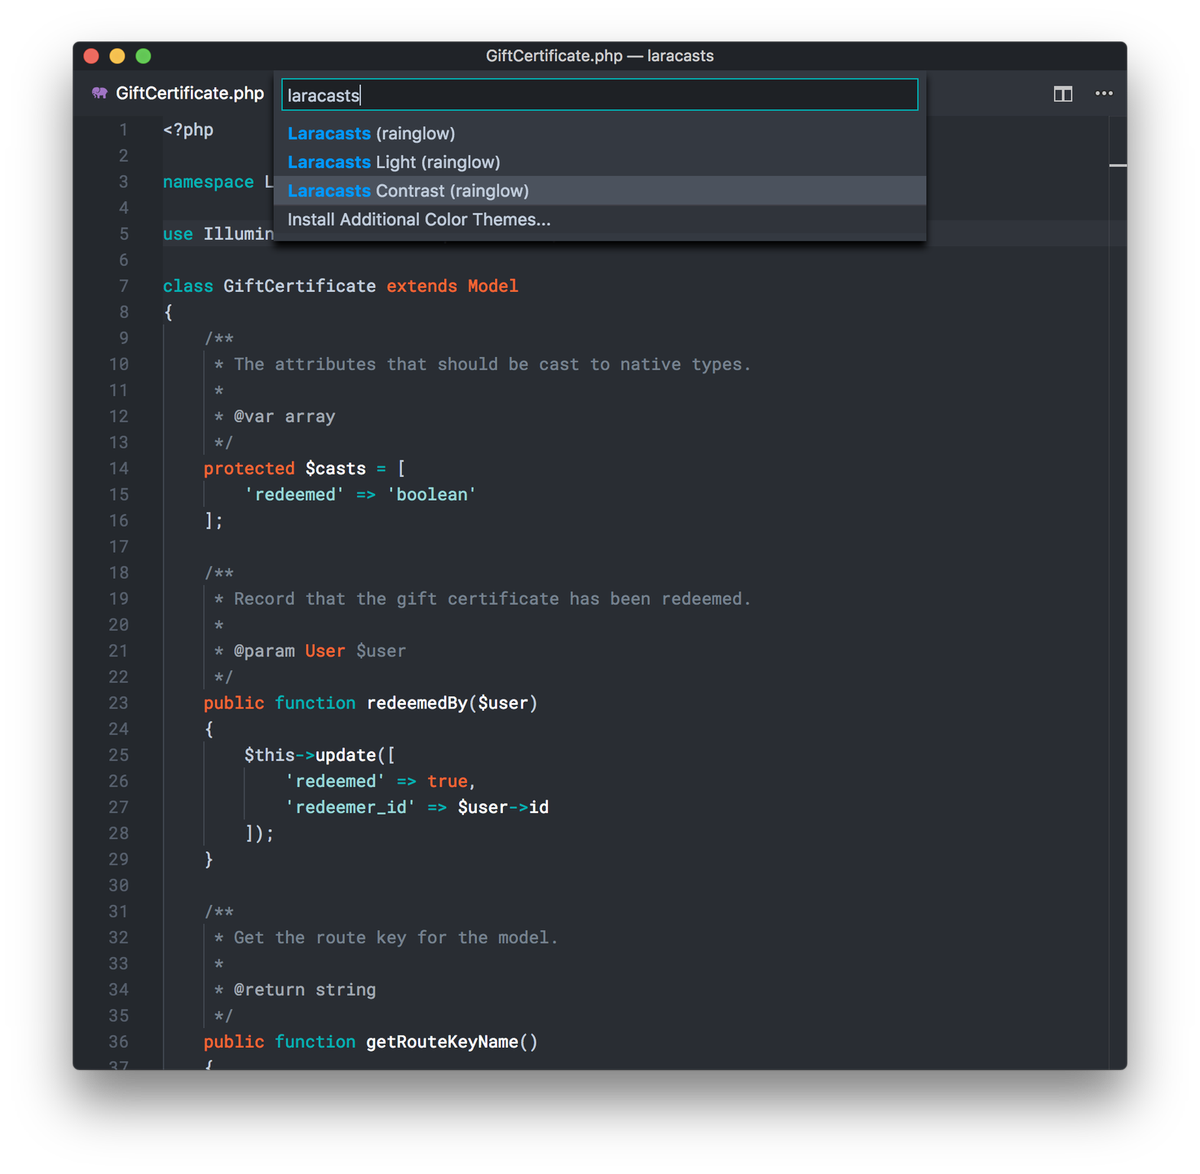Viewport: 1200px width, 1174px height.
Task: Click the yellow minimize window button
Action: (x=117, y=56)
